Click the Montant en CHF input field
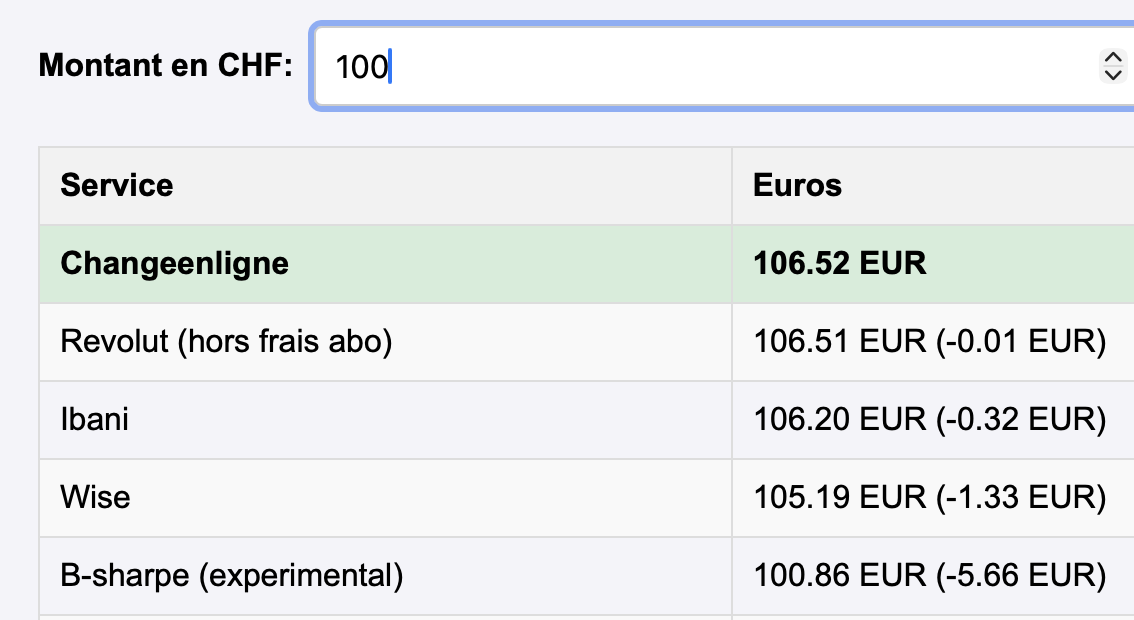 700,66
